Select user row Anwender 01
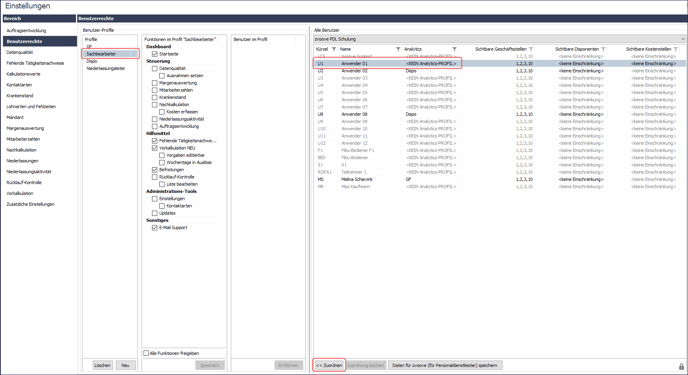Image resolution: width=688 pixels, height=375 pixels. tap(499, 64)
